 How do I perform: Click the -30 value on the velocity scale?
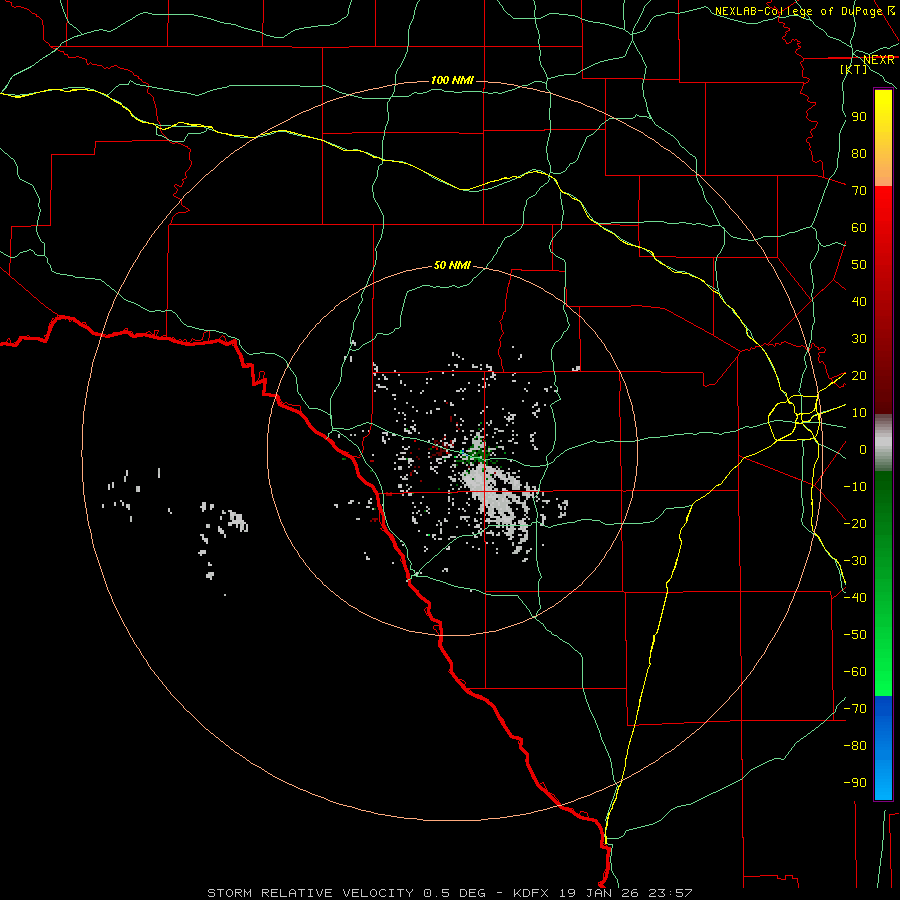click(855, 561)
